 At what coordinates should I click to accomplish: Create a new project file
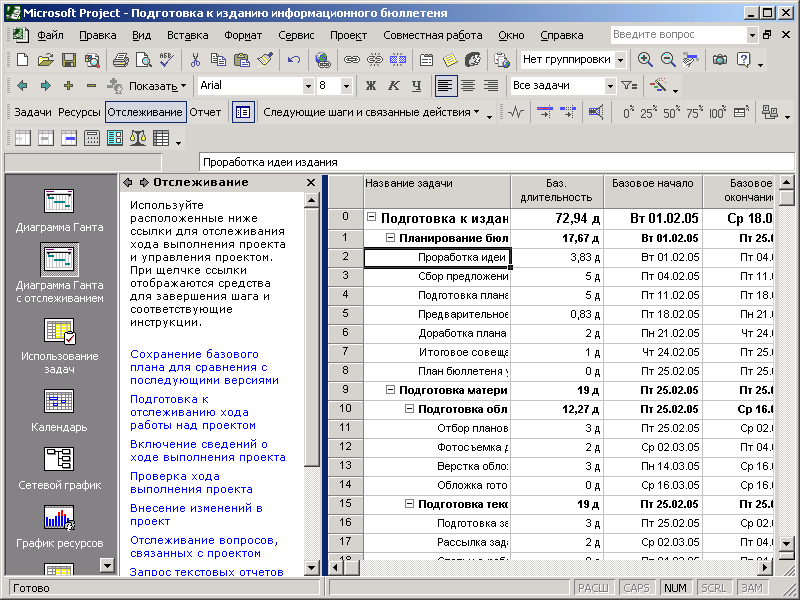(22, 60)
